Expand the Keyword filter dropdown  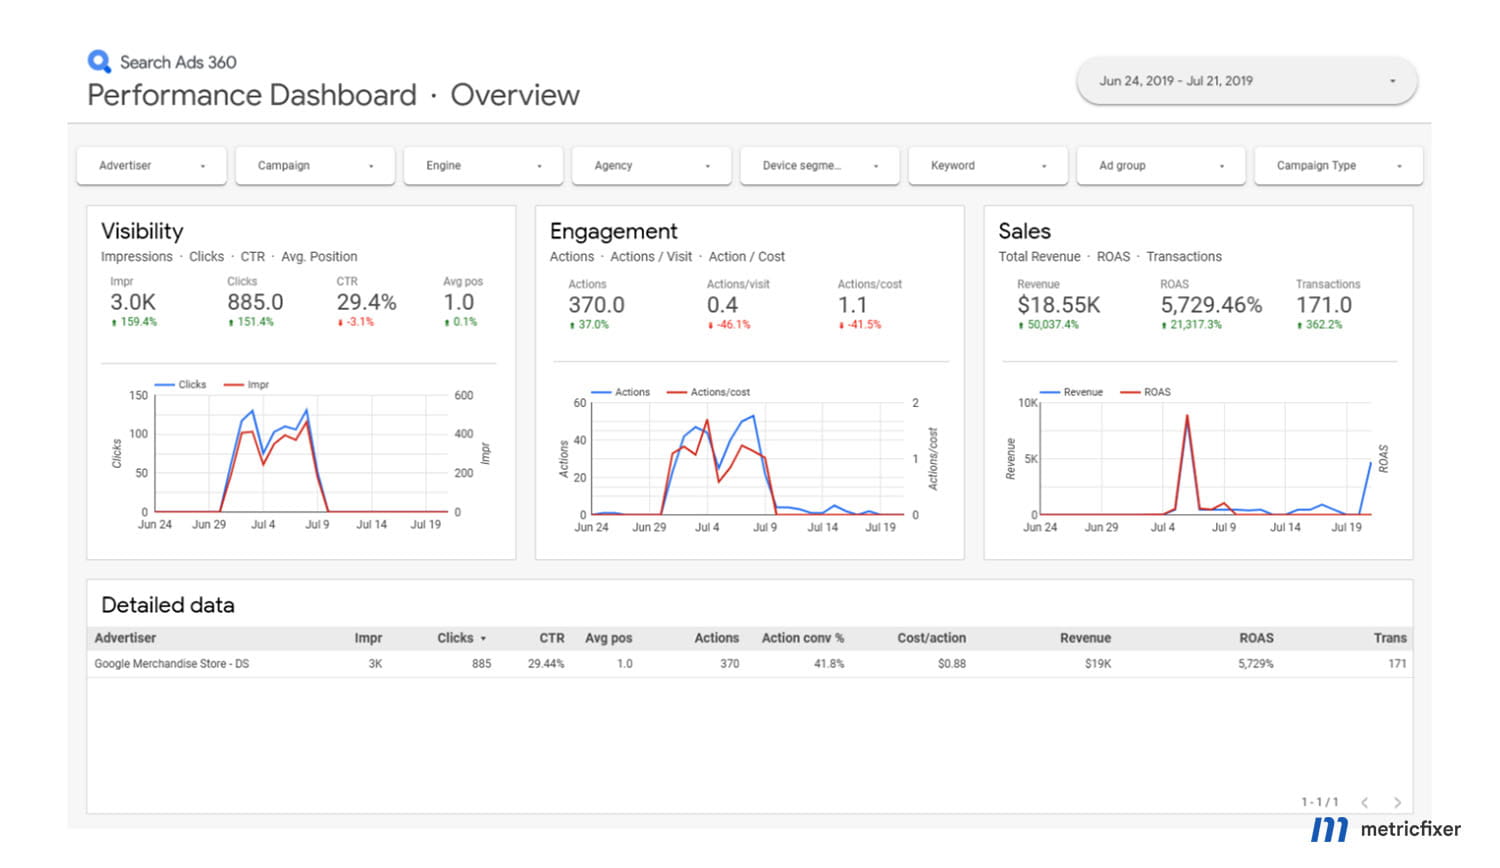(x=988, y=166)
